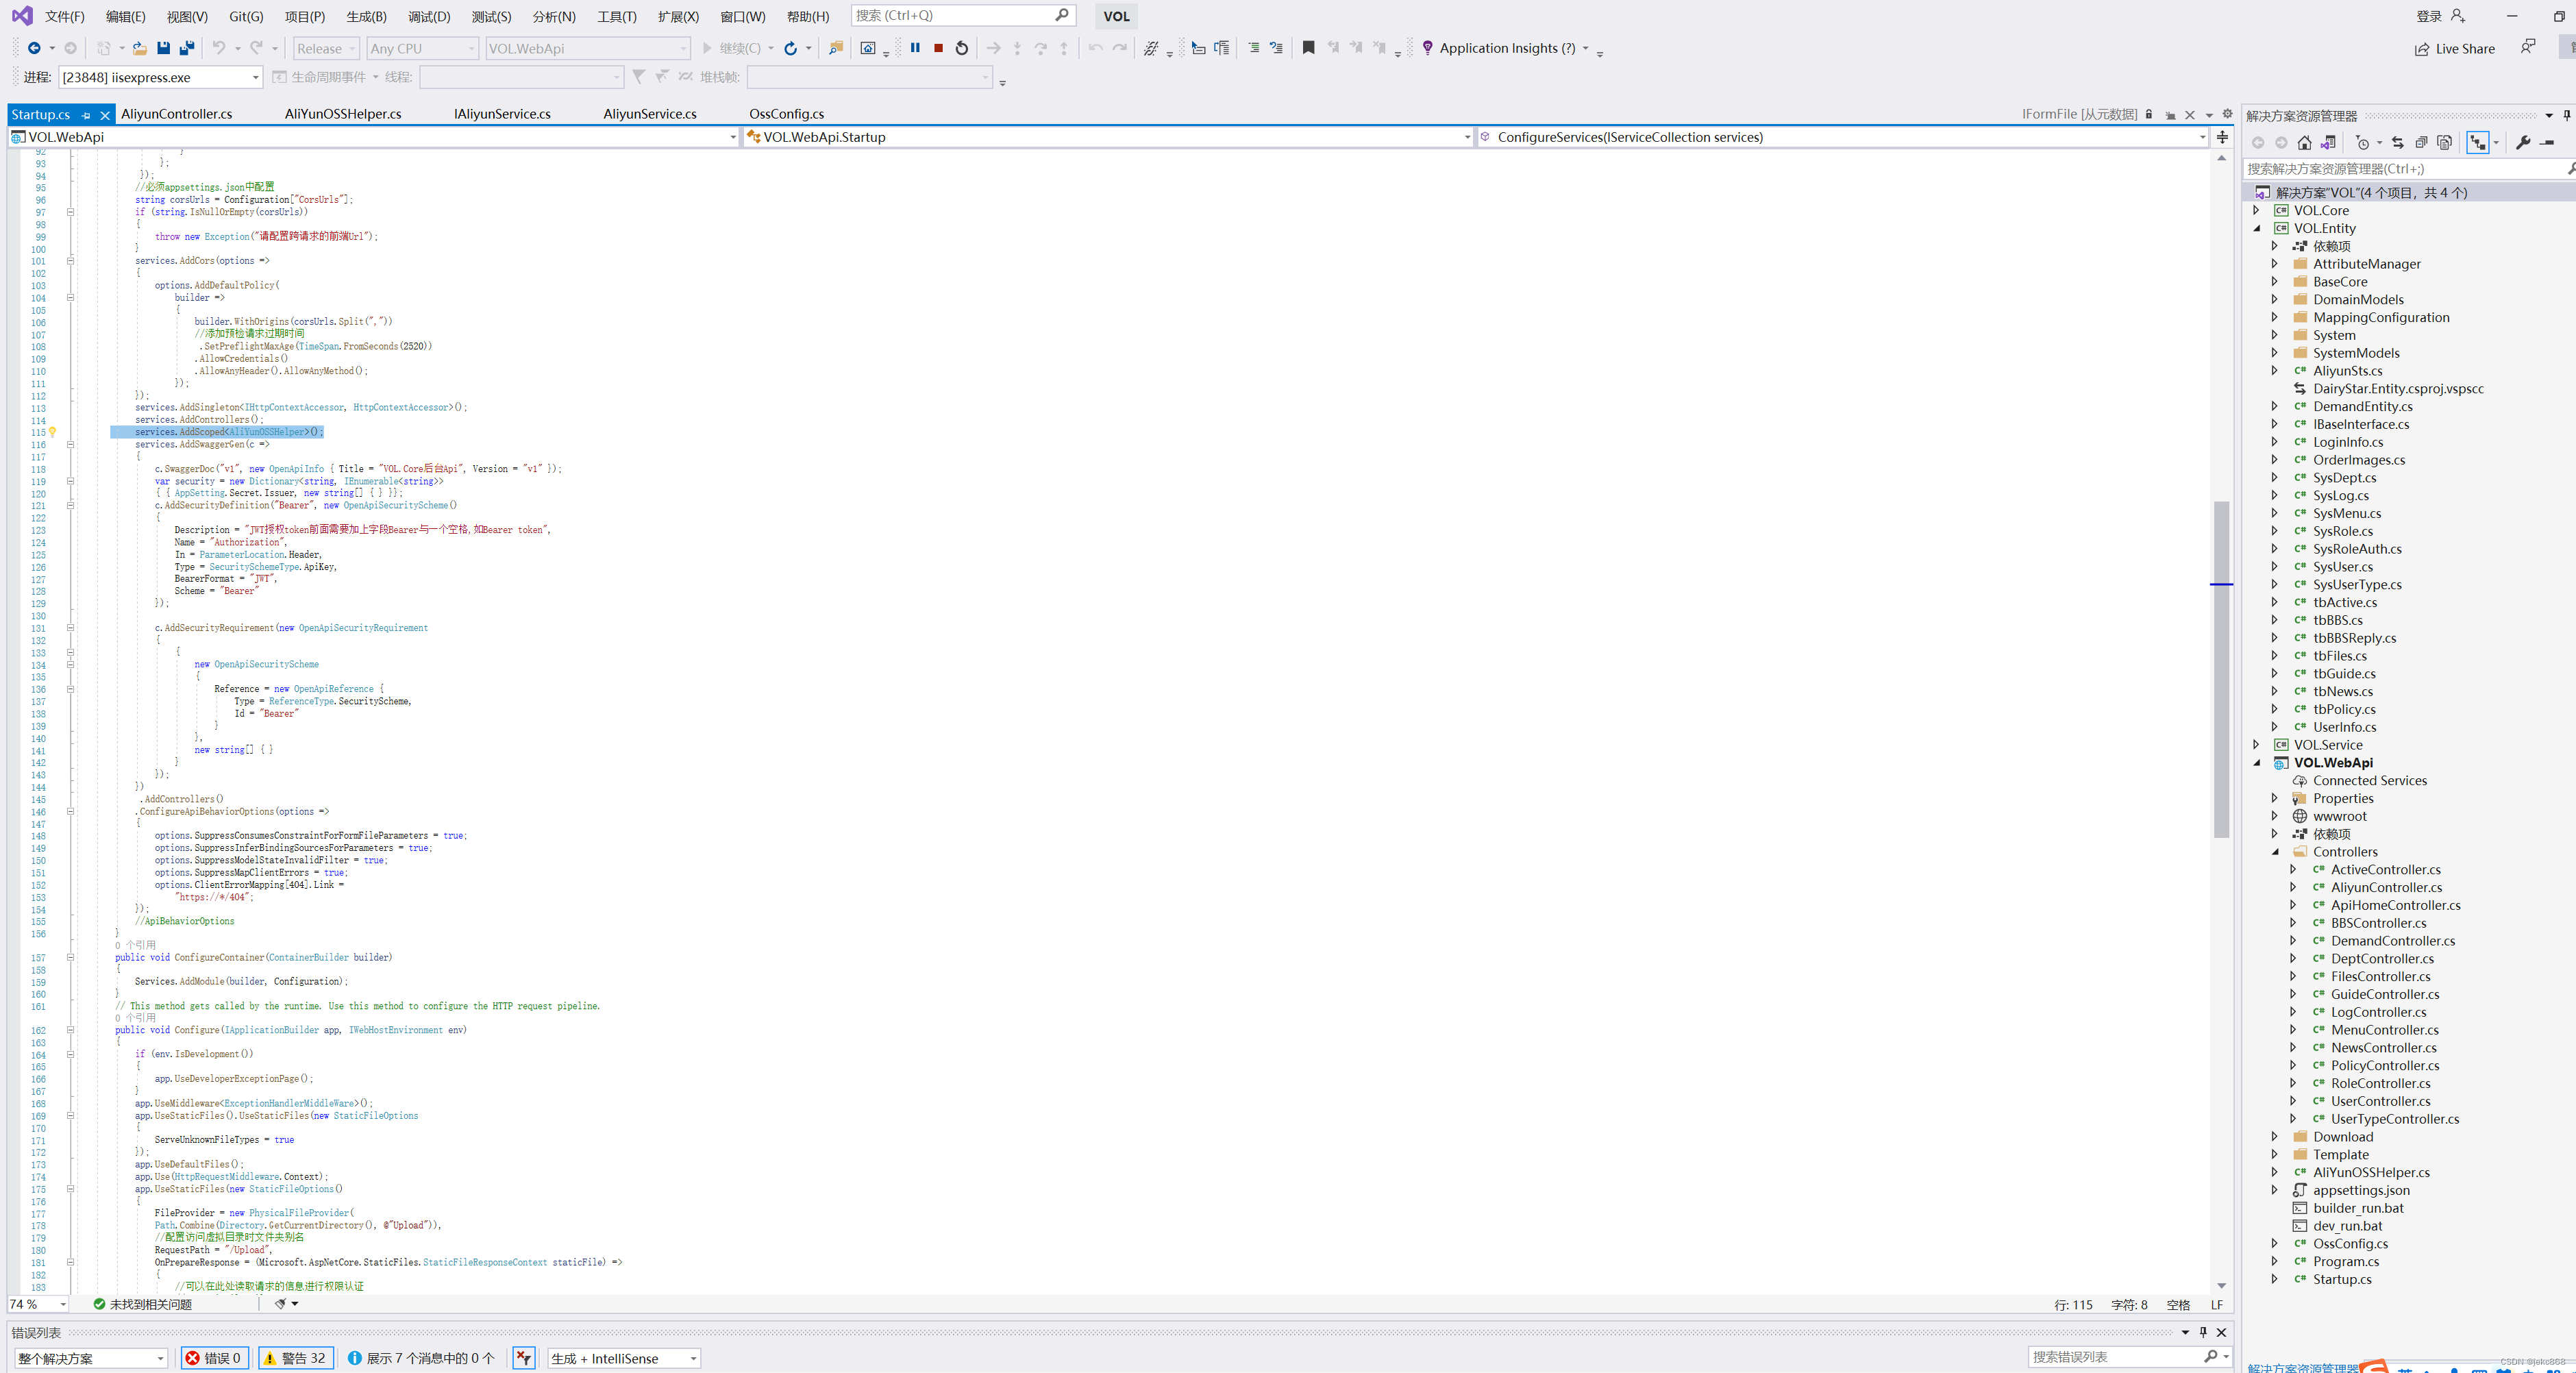Toggle Track Active Item tree button
The height and width of the screenshot is (1373, 2576).
coord(2477,142)
